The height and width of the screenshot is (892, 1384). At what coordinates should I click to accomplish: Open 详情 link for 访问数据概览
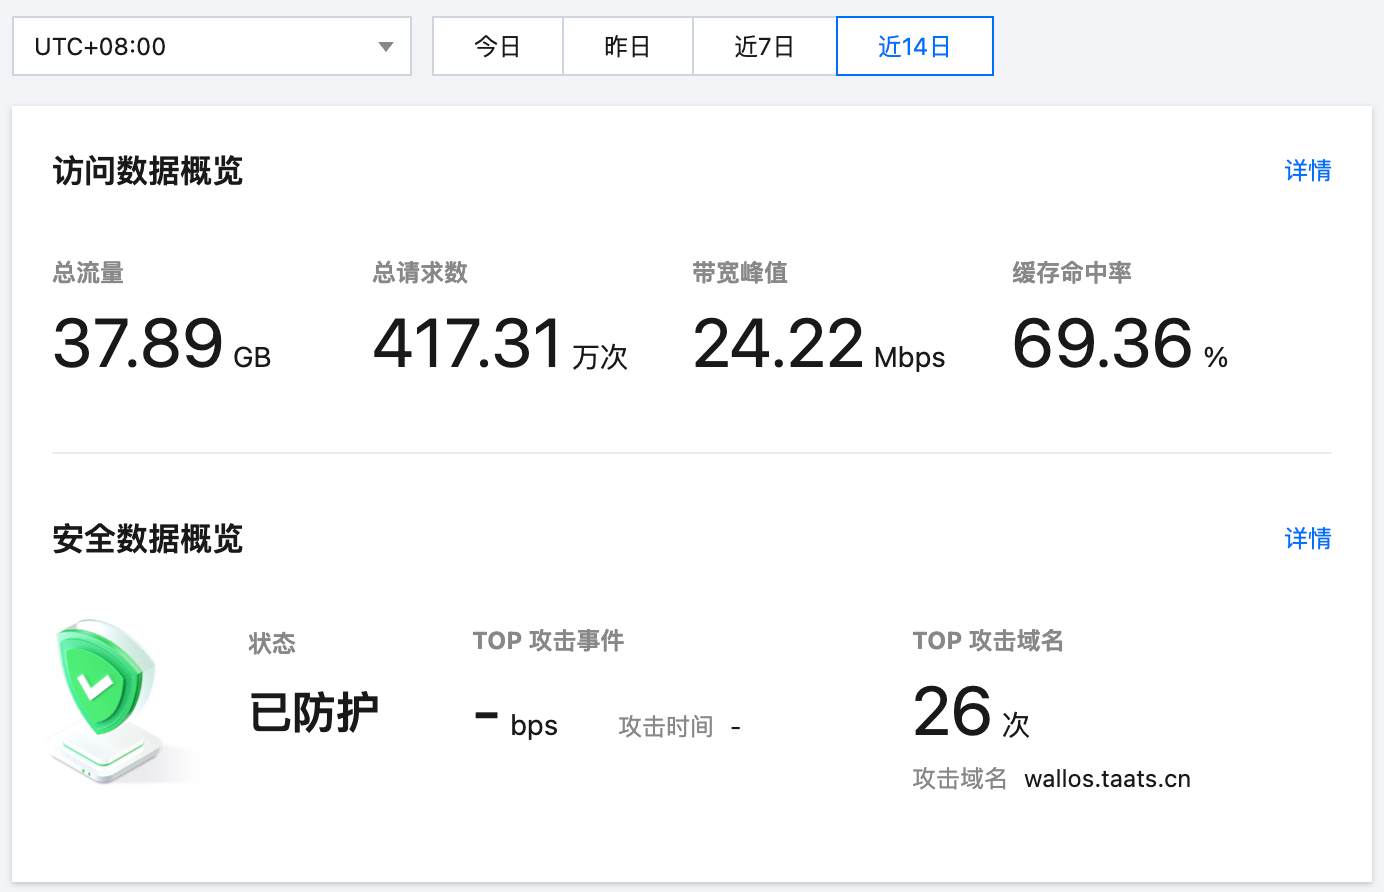click(x=1307, y=171)
